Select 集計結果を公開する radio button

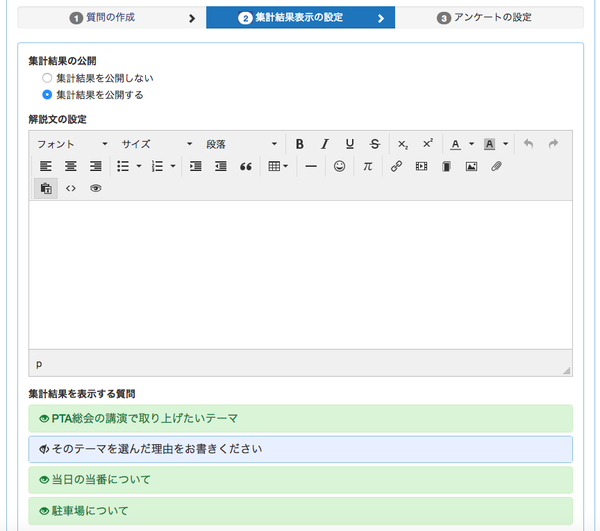coord(47,95)
